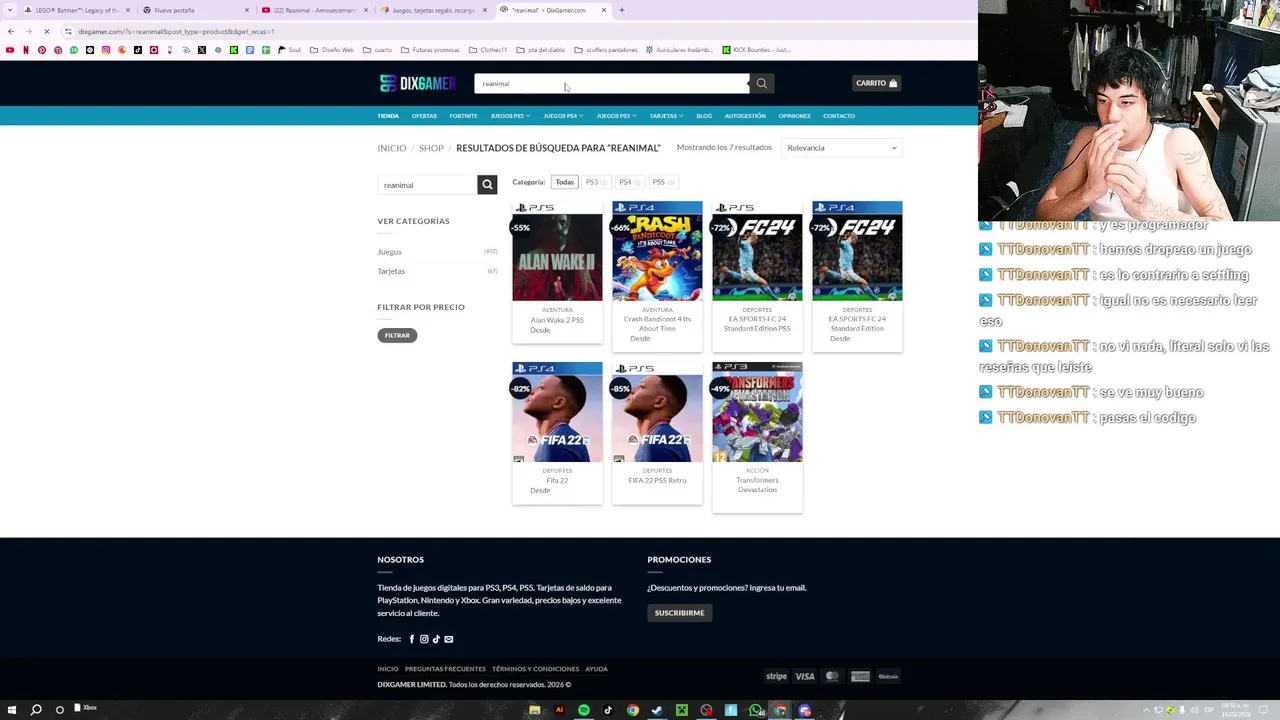Click the Filtrar price button

point(397,335)
